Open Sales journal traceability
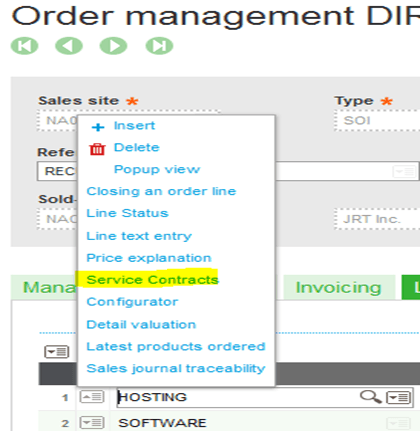The image size is (420, 431). tap(176, 368)
